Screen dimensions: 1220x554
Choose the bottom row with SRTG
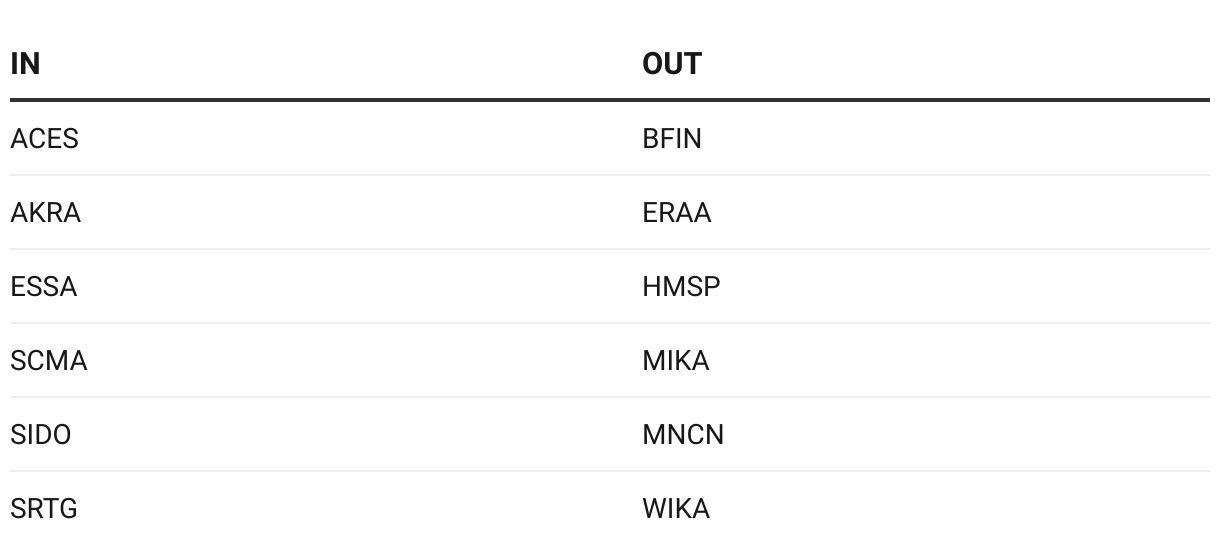pos(610,509)
